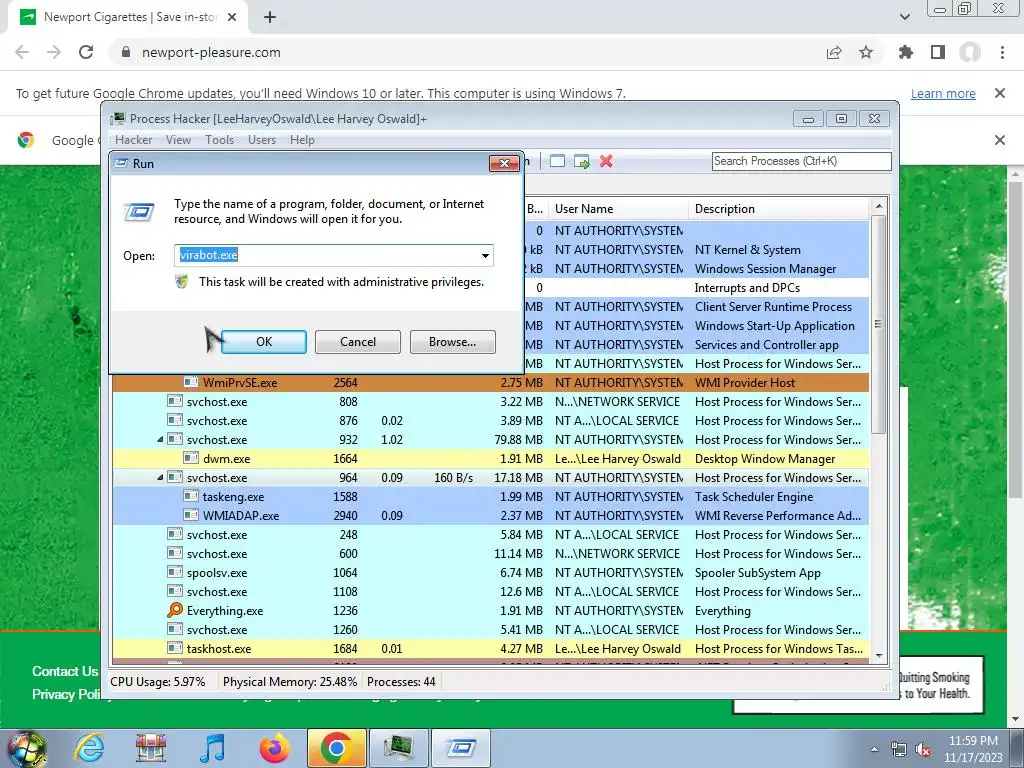Screen dimensions: 1024x768
Task: Close the Newport Cigarettes tab
Action: click(232, 17)
